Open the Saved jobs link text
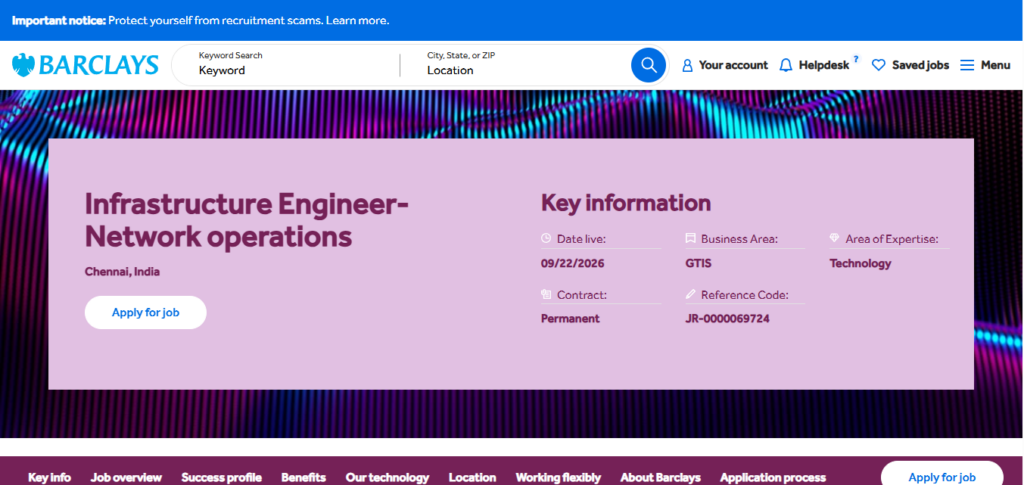 (921, 65)
